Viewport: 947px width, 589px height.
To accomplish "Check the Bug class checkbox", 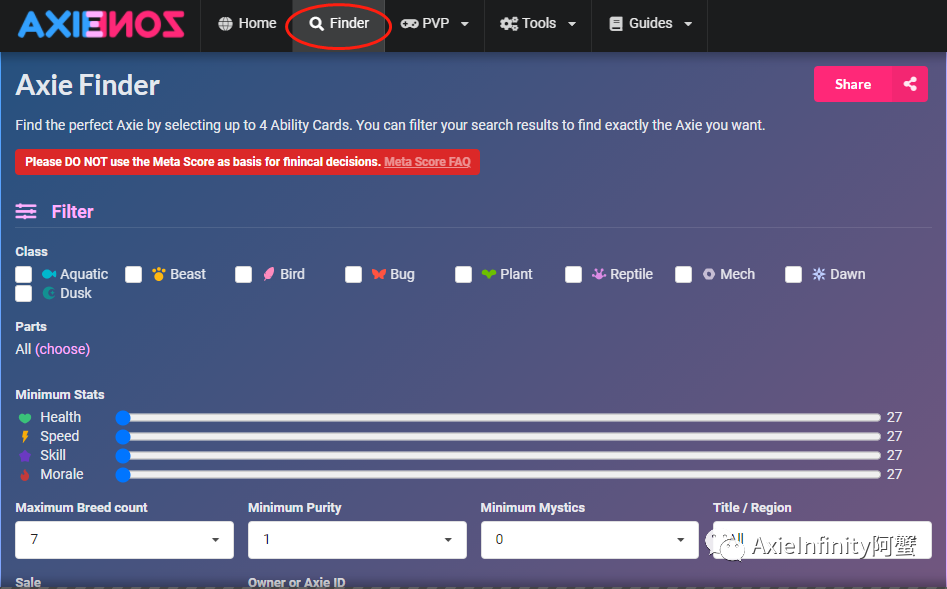I will pos(353,274).
